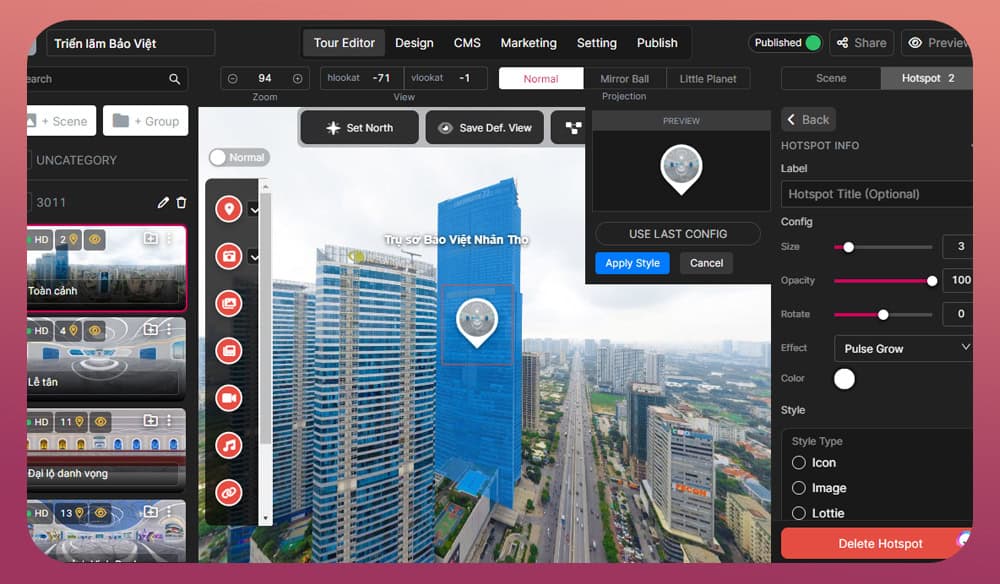Select the image gallery hotspot tool
1000x584 pixels.
[x=228, y=305]
